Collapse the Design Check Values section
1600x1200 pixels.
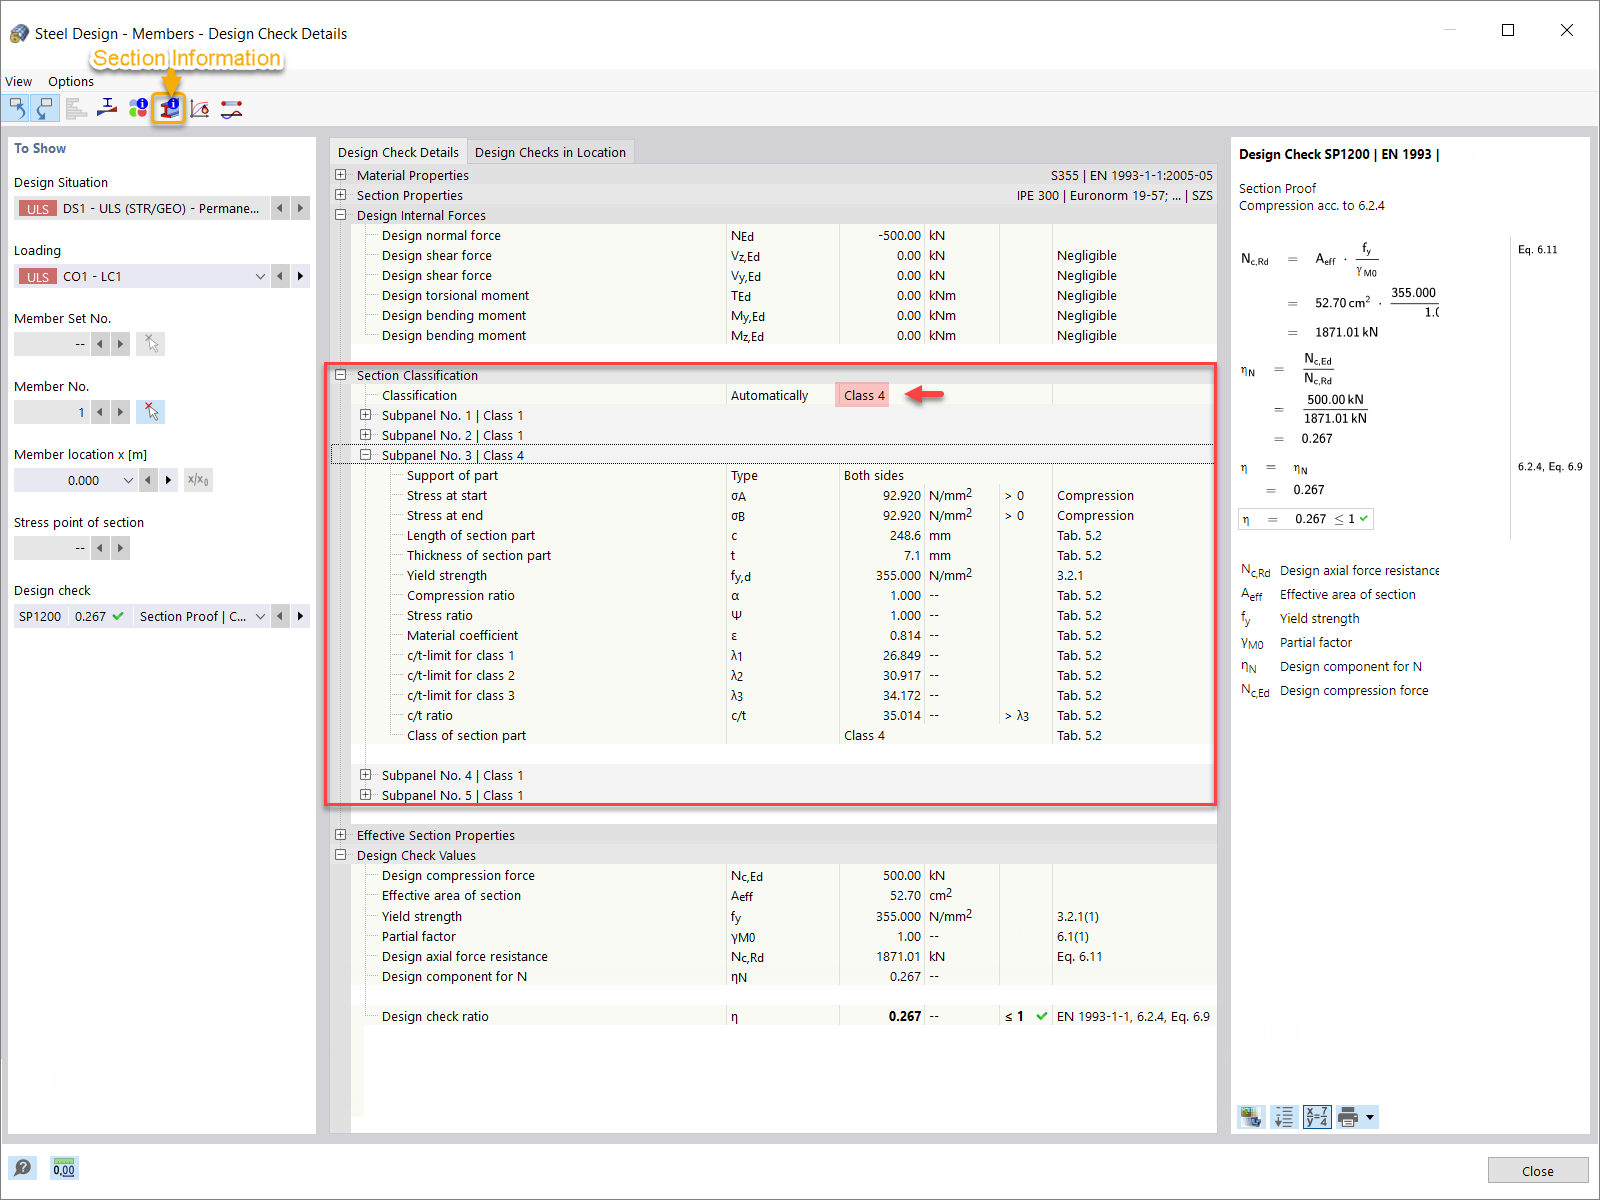[x=341, y=855]
